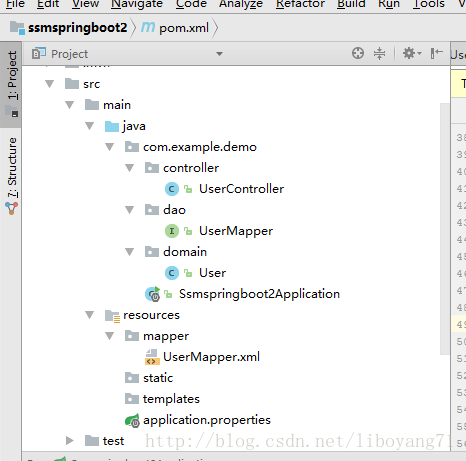Click the static folder icon
Screen dimensions: 466x461
[x=132, y=378]
